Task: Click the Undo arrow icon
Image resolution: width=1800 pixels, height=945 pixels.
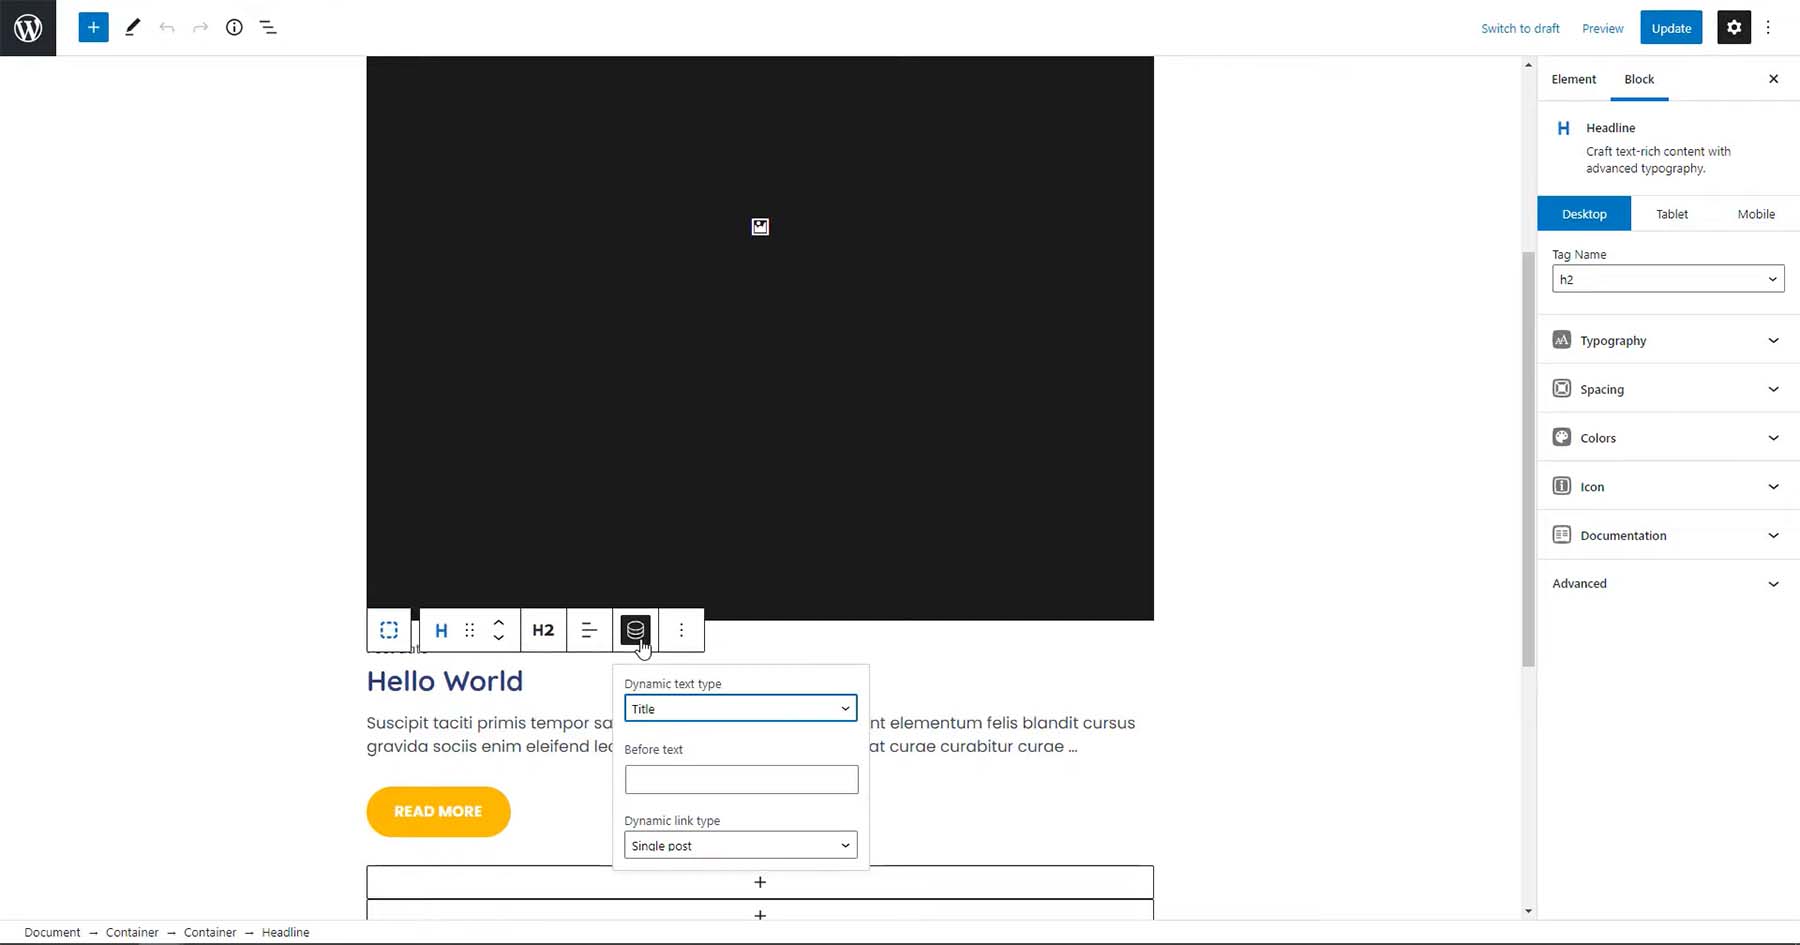Action: [x=167, y=27]
